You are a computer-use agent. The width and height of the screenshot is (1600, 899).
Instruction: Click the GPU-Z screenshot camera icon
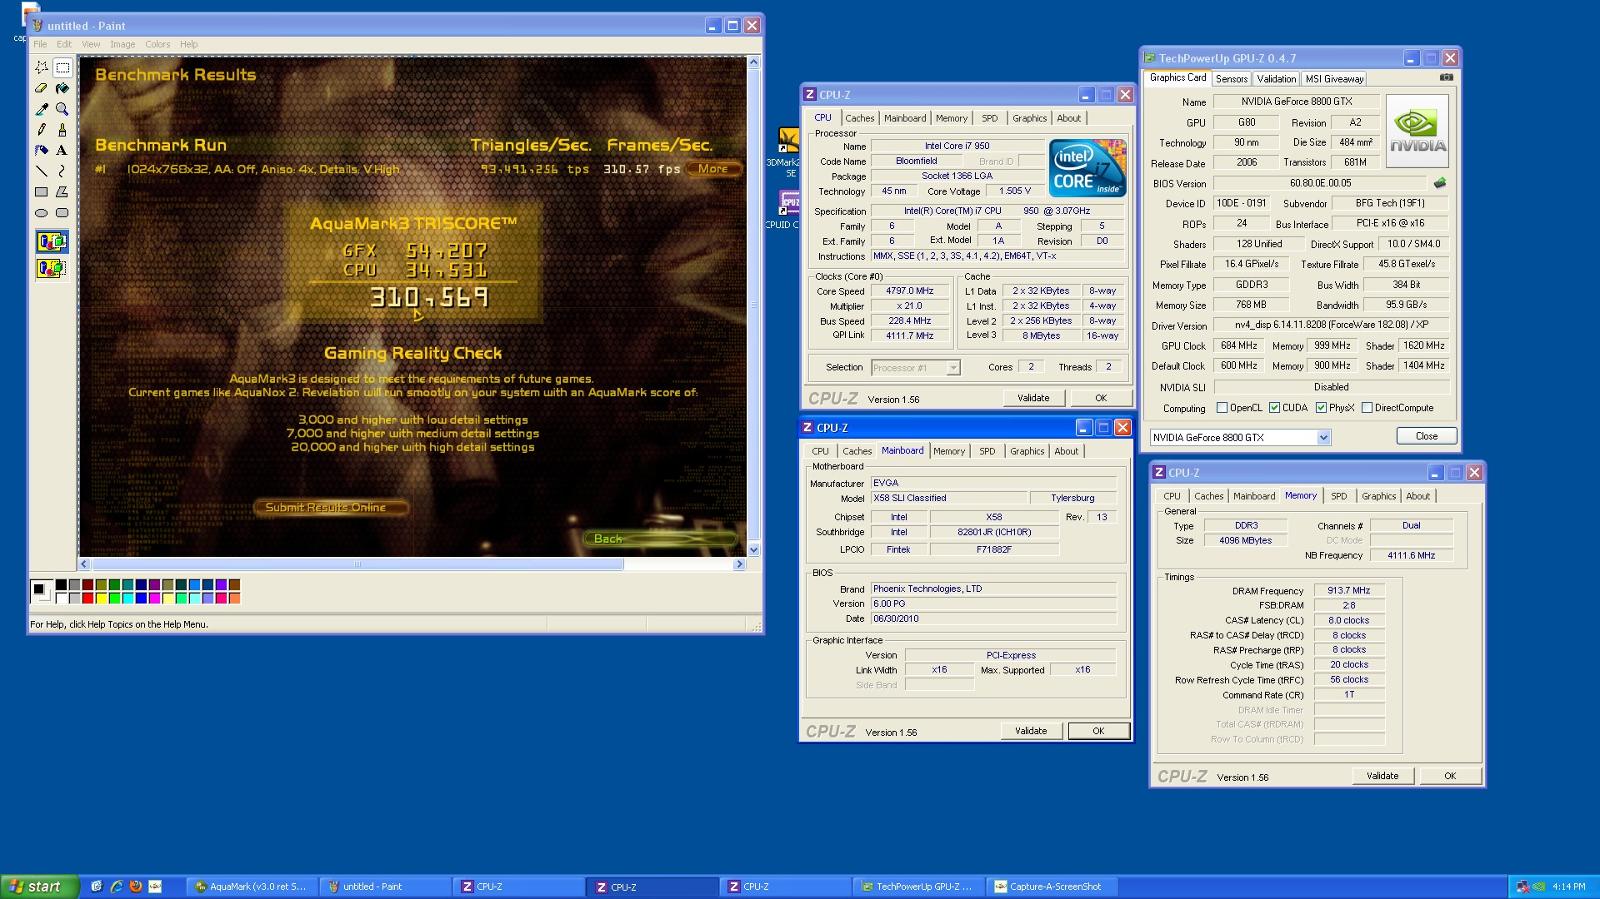coord(1446,77)
